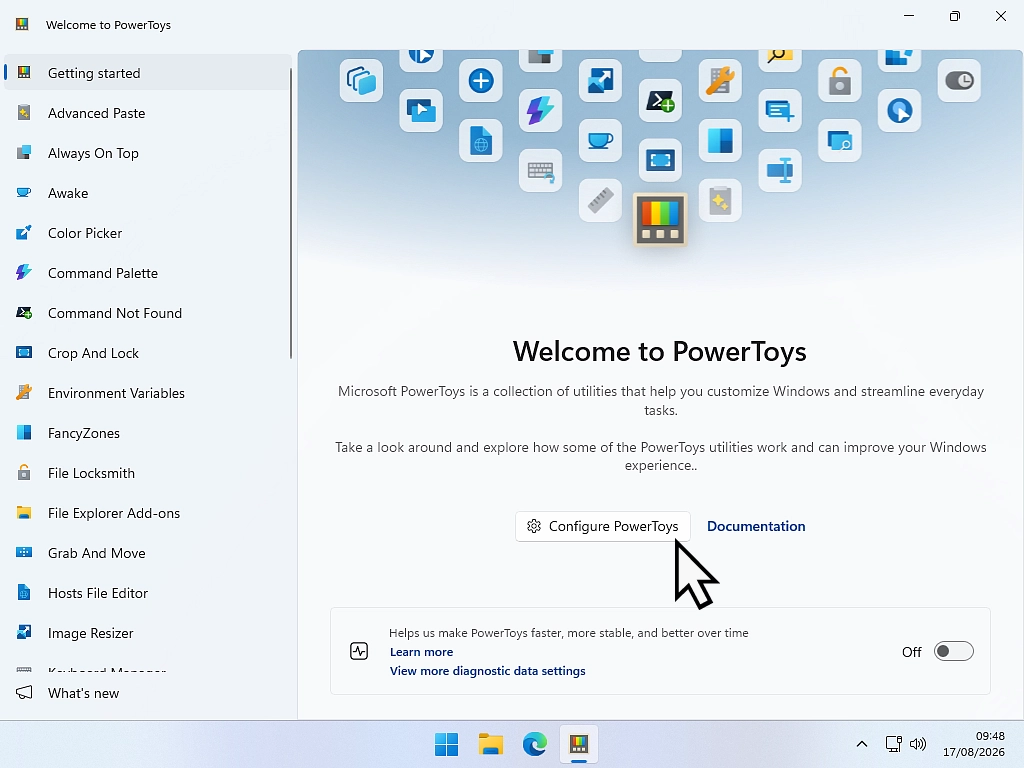Select the Color Picker eyedropper icon
The image size is (1024, 768).
(24, 233)
